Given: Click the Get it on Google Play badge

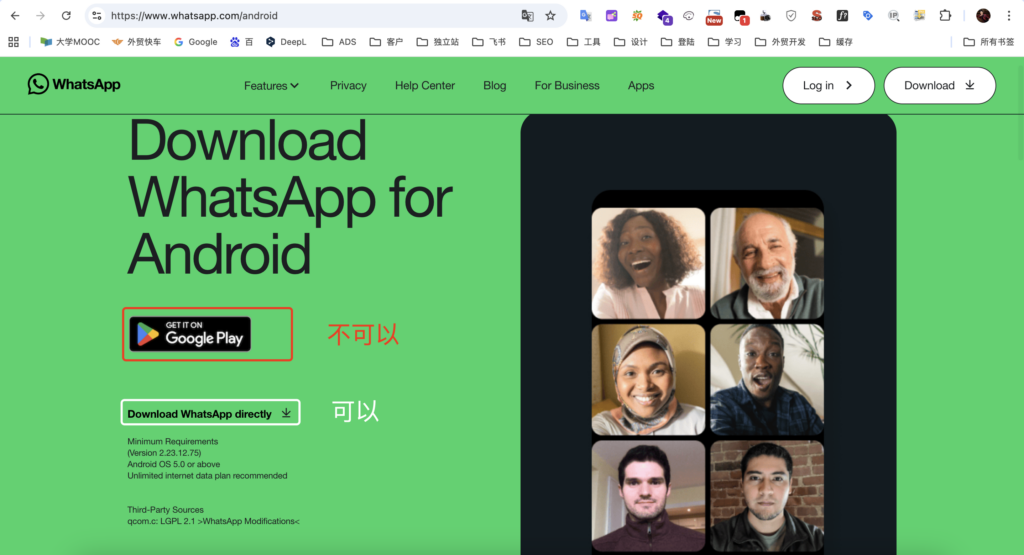Looking at the screenshot, I should pos(190,334).
